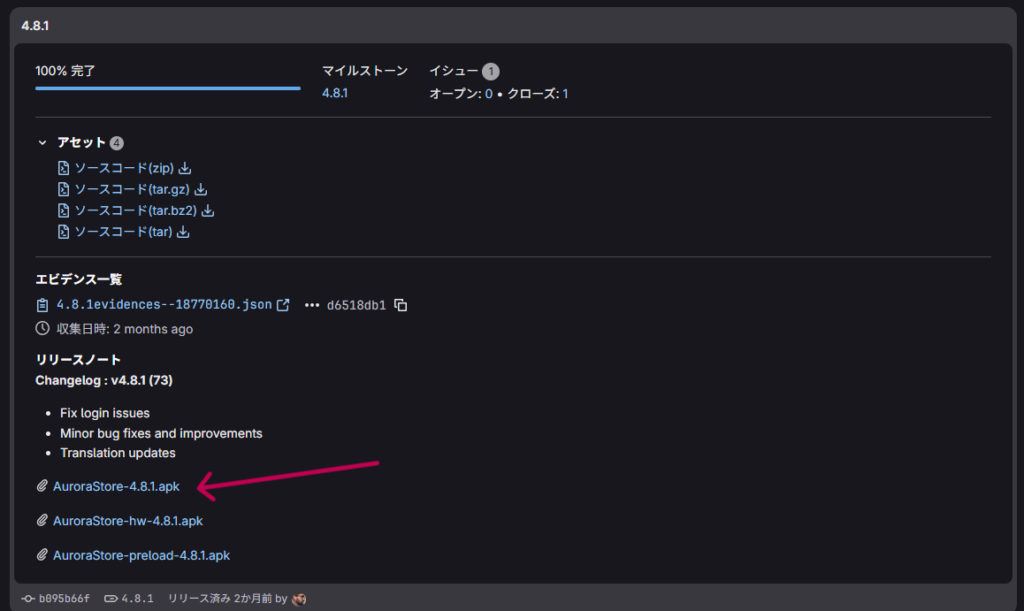The image size is (1024, 611).
Task: Open the 4.8.1 milestone link
Action: (x=334, y=93)
